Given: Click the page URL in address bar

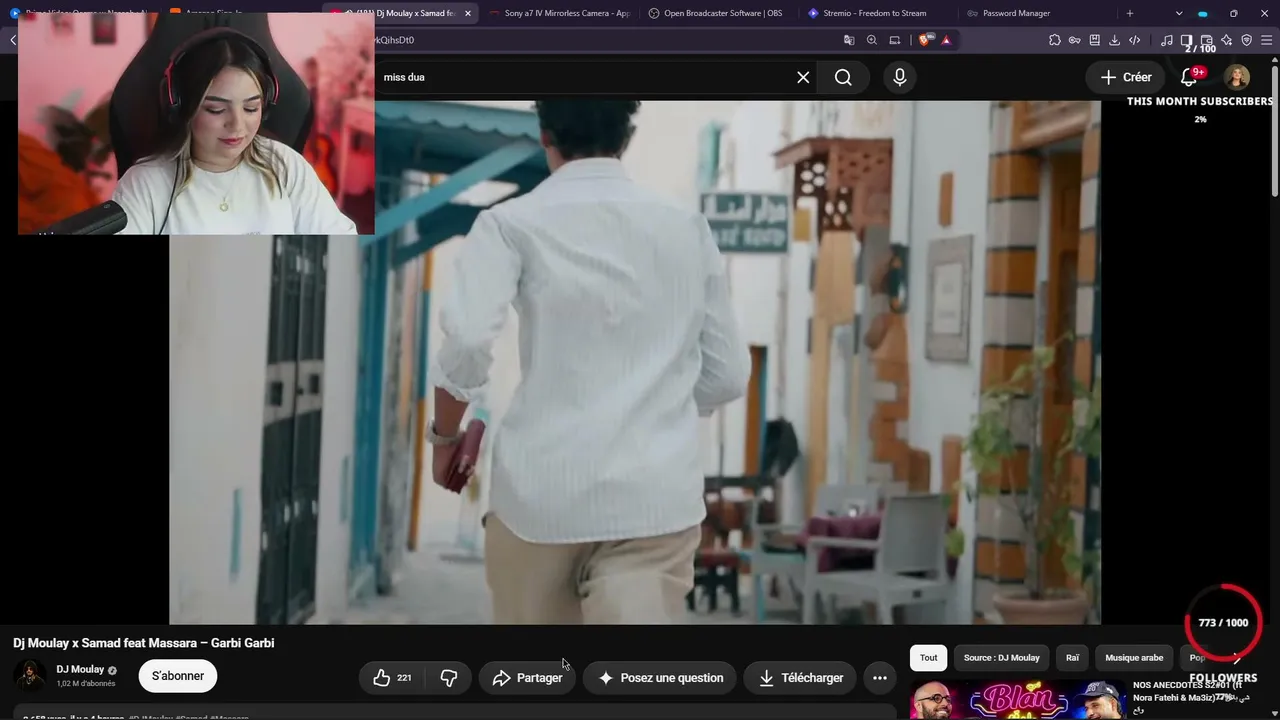Looking at the screenshot, I should [x=394, y=40].
